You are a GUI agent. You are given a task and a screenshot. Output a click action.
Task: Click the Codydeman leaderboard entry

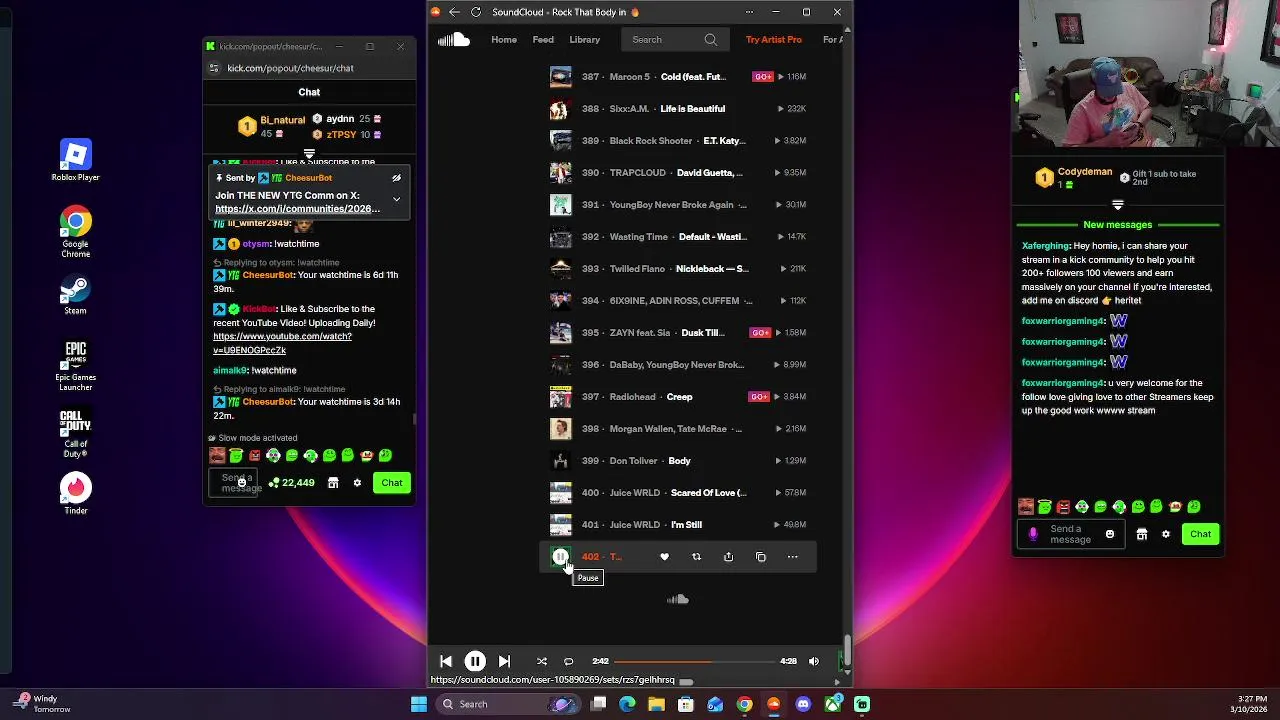(x=1075, y=177)
